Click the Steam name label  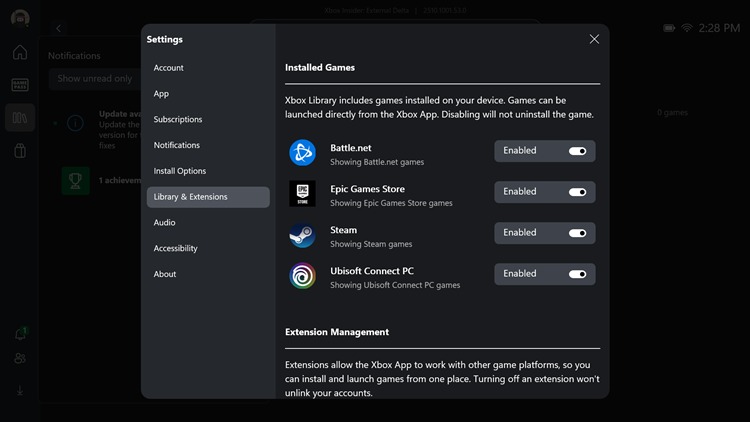tap(343, 230)
